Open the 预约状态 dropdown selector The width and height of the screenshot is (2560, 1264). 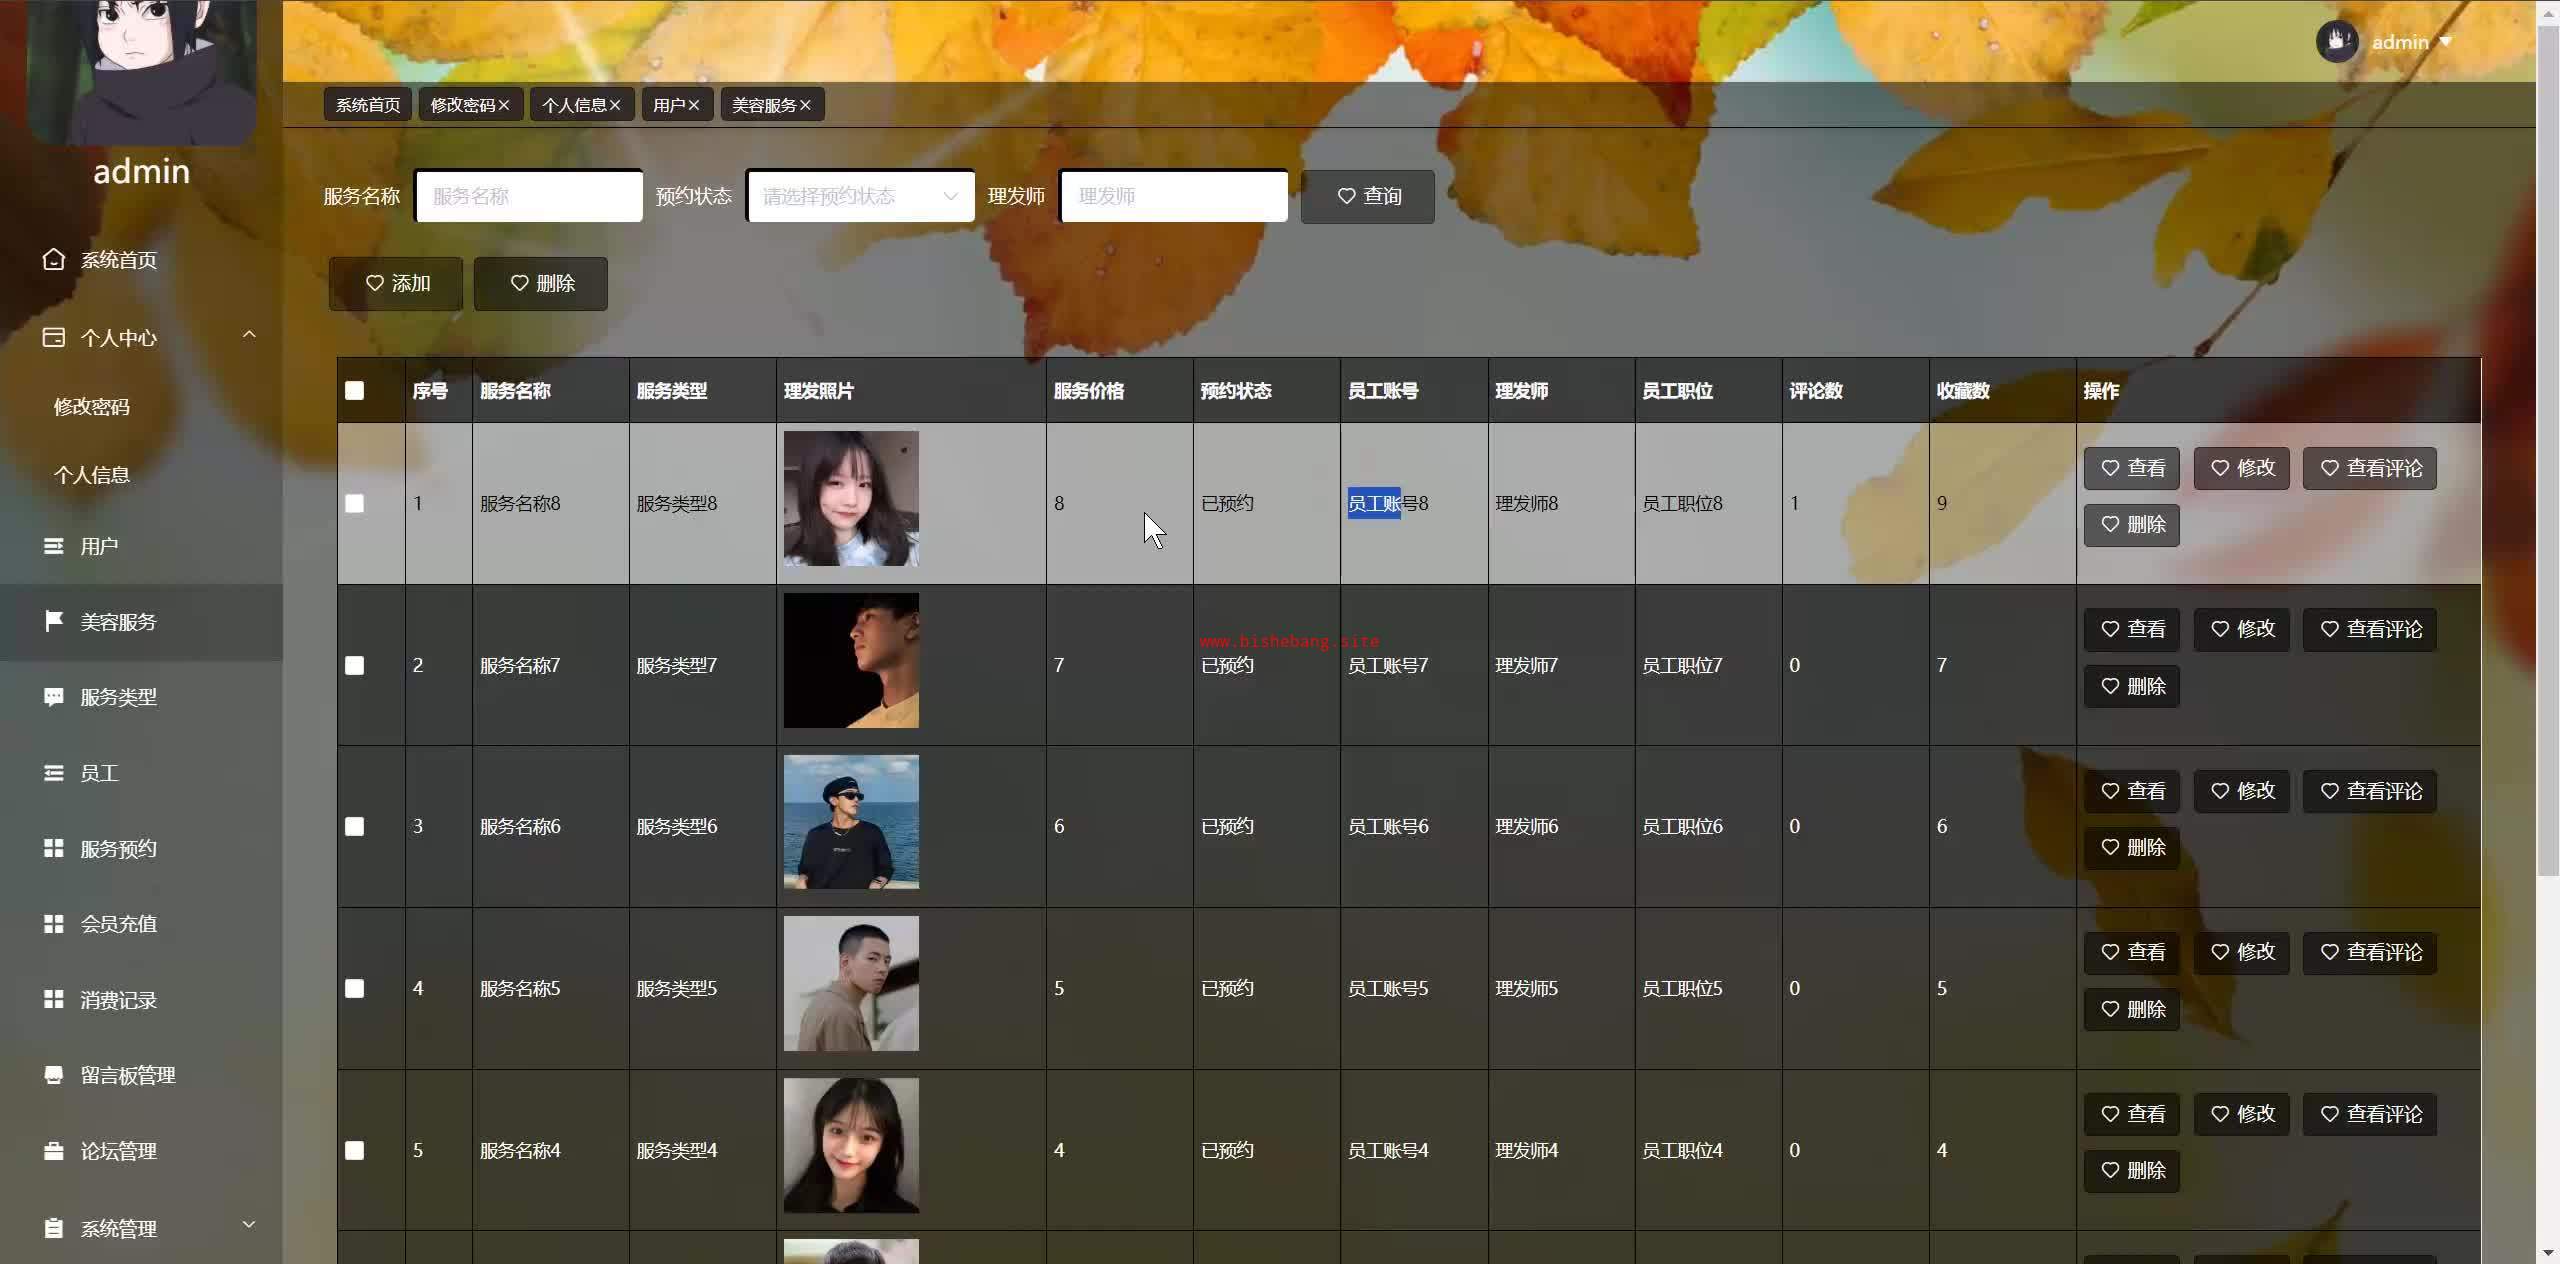click(860, 196)
